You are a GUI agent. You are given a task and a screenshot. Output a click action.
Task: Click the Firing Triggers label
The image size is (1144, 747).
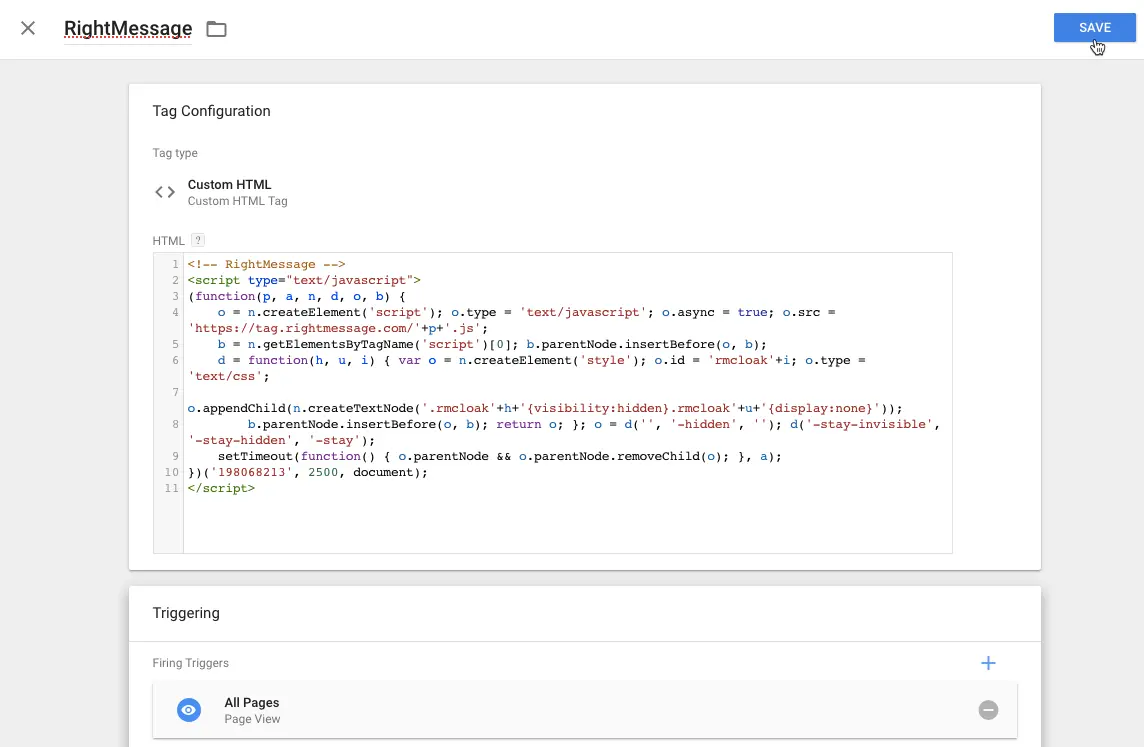190,663
